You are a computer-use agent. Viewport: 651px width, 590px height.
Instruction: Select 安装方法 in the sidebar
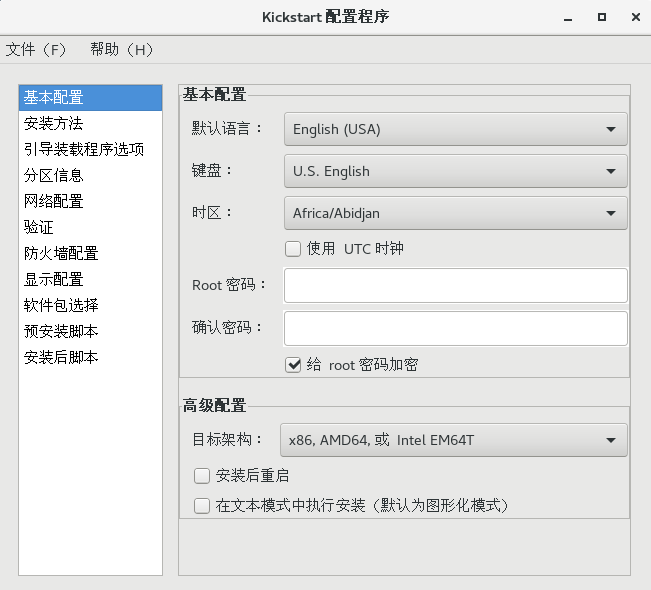pos(54,124)
